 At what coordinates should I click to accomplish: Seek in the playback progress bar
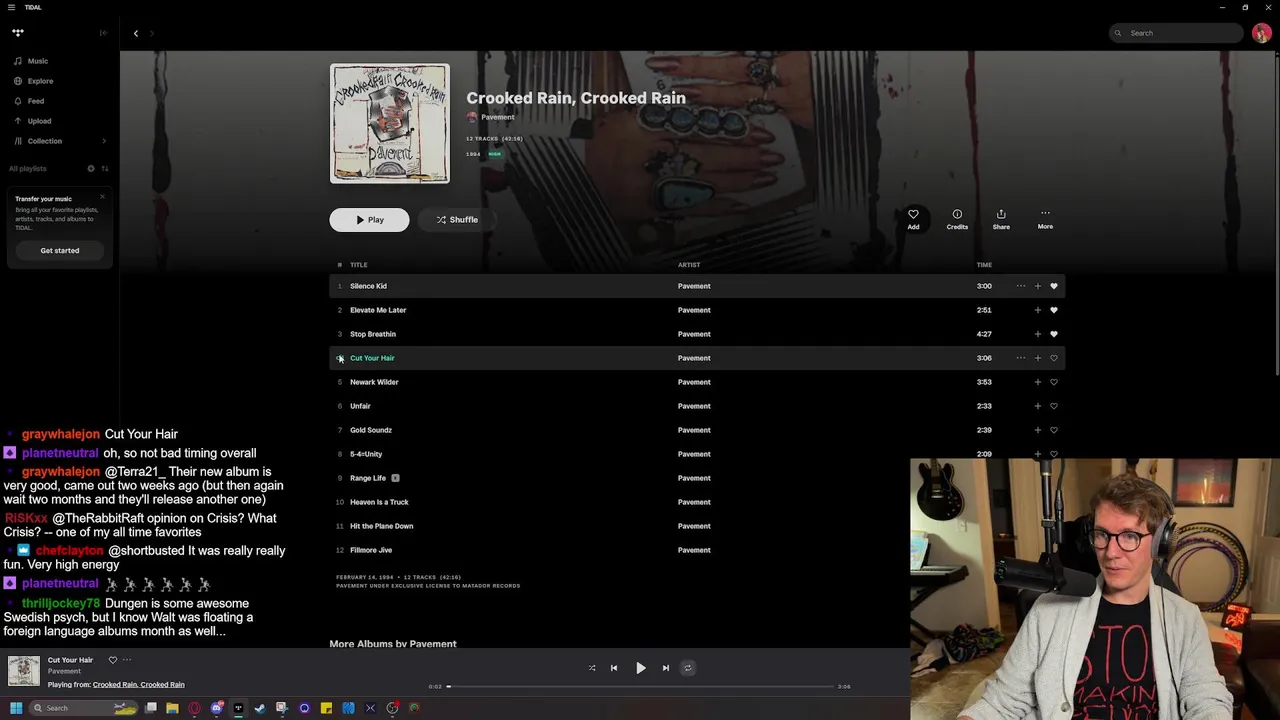[640, 687]
